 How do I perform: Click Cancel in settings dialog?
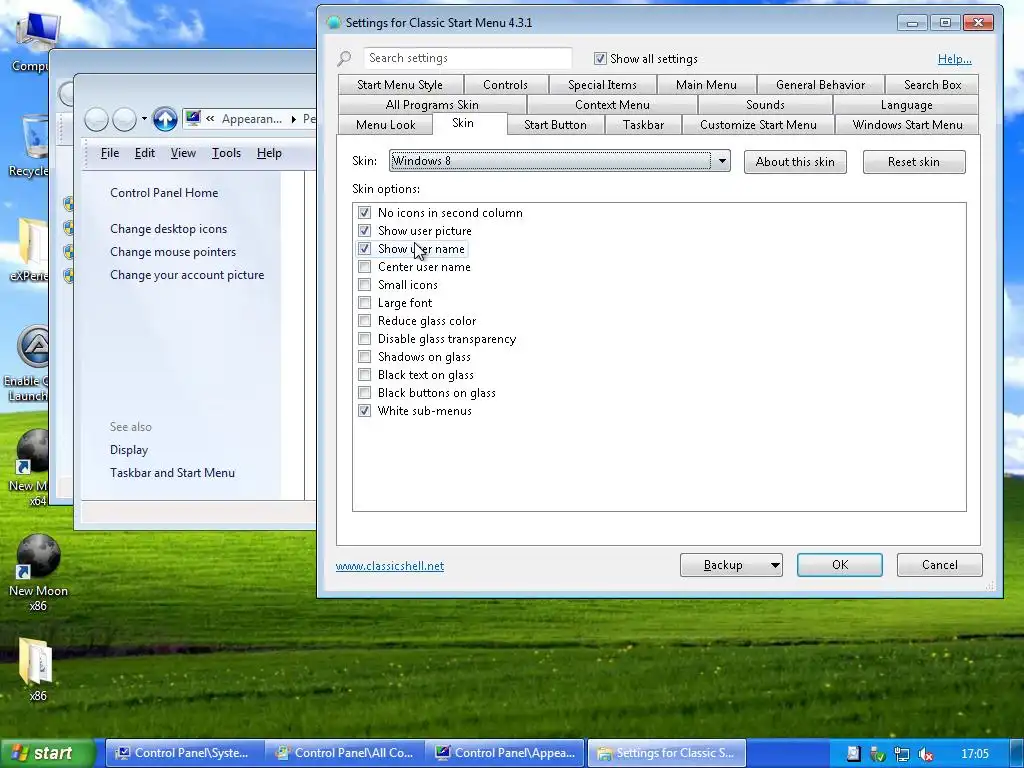(939, 565)
